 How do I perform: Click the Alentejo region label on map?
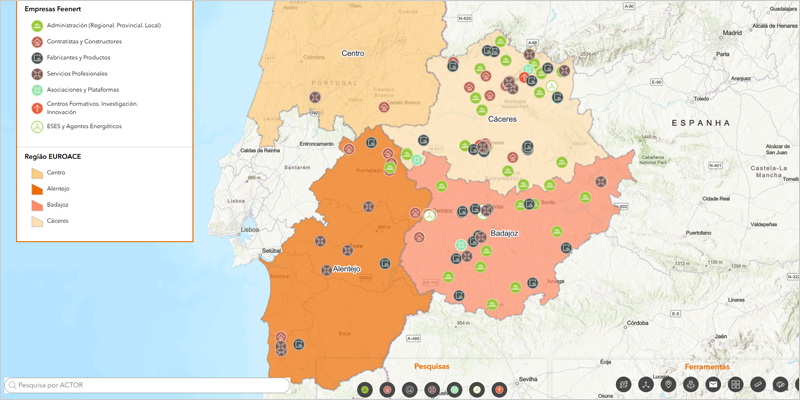[346, 270]
